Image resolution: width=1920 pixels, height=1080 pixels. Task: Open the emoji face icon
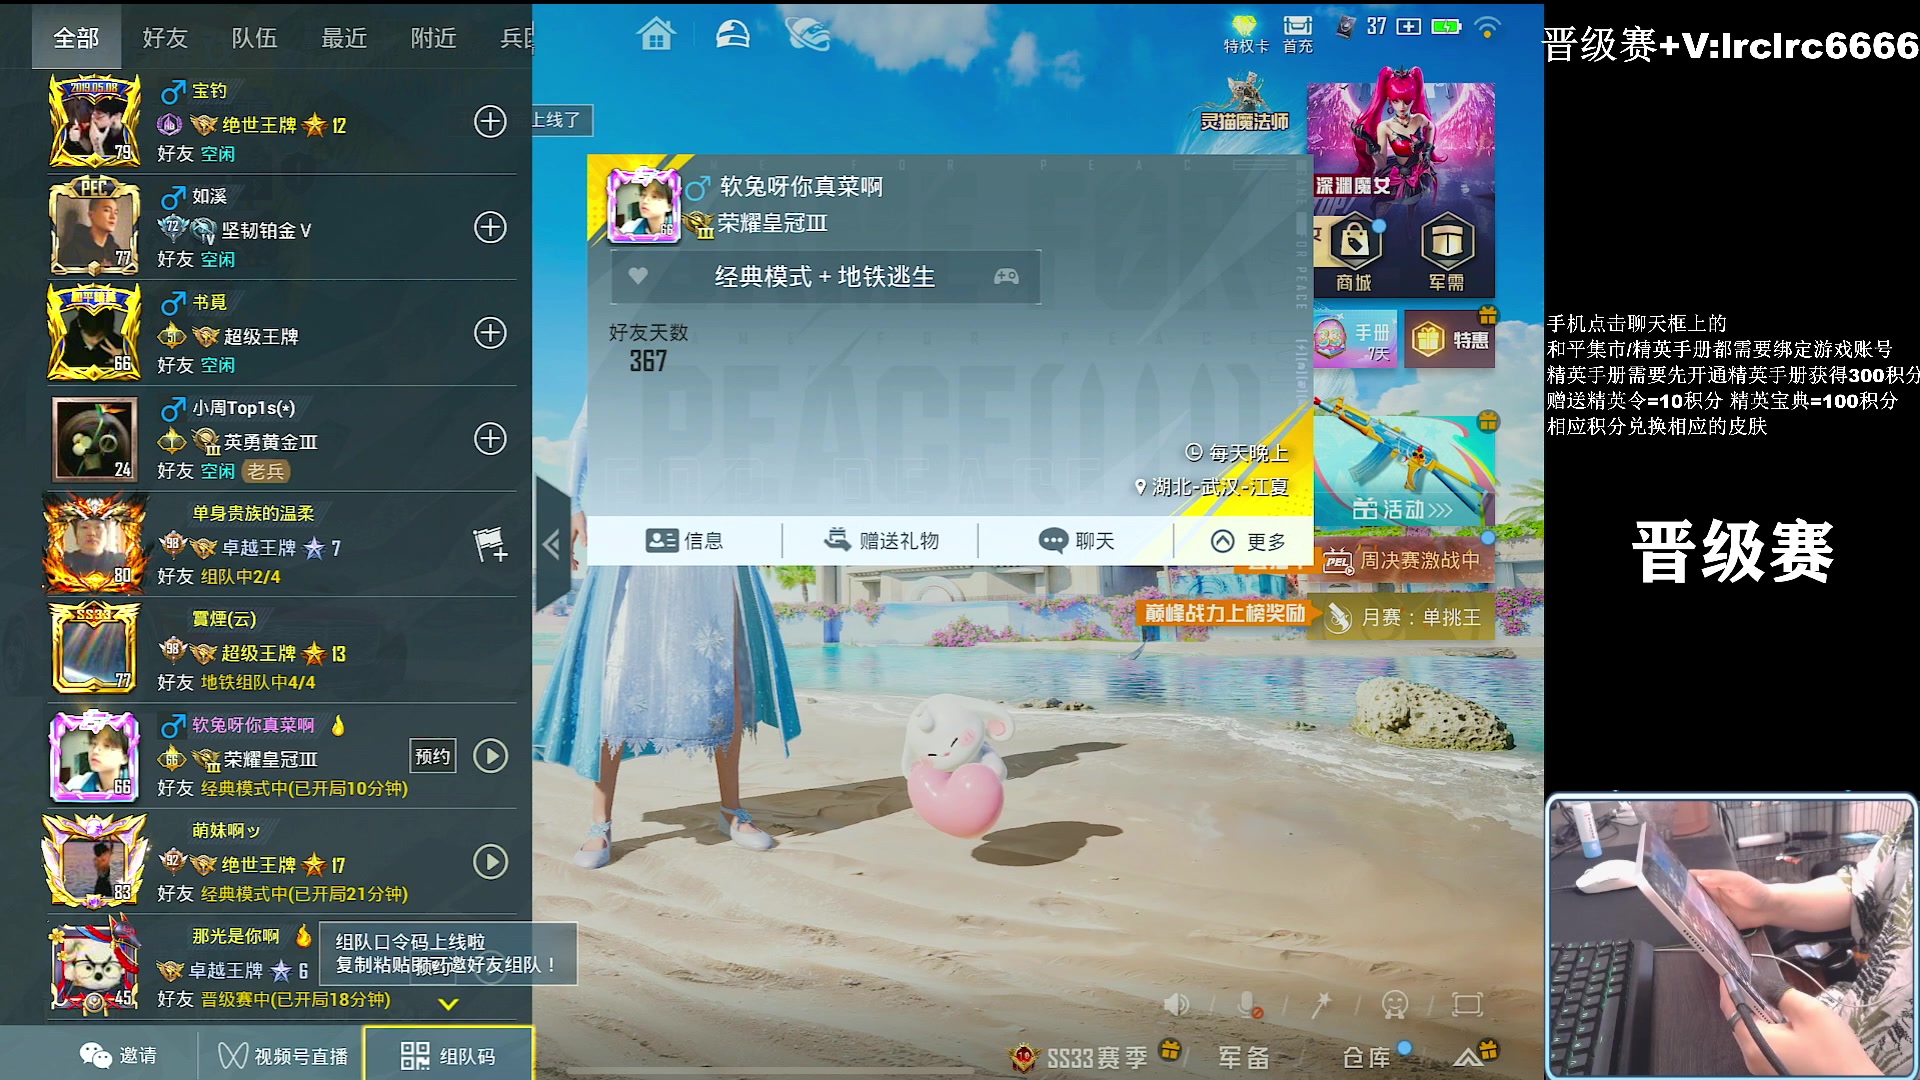pos(1394,1004)
